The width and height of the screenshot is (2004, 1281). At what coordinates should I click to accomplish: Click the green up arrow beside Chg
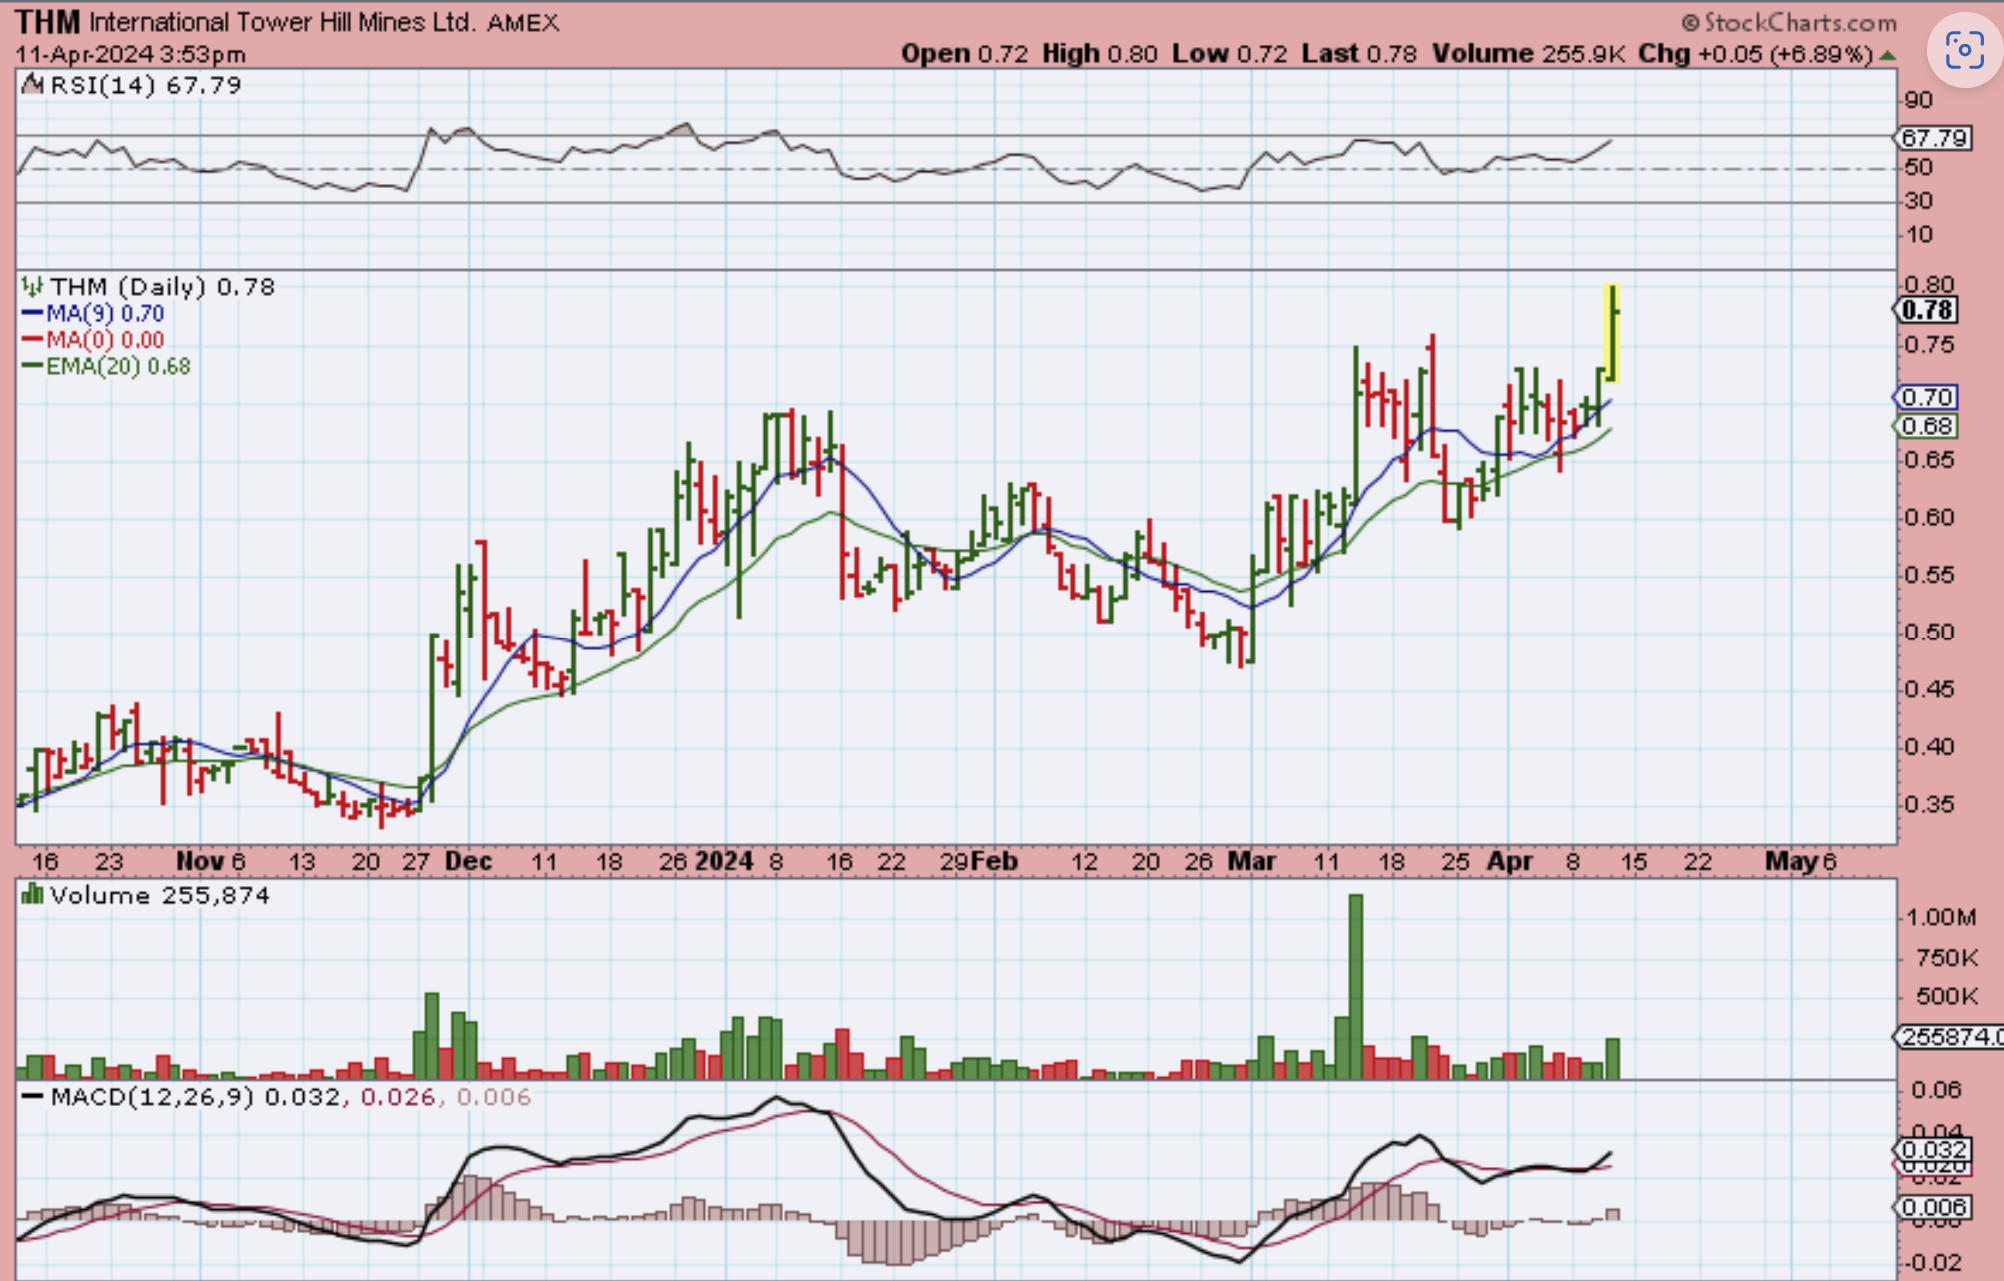click(x=1887, y=55)
